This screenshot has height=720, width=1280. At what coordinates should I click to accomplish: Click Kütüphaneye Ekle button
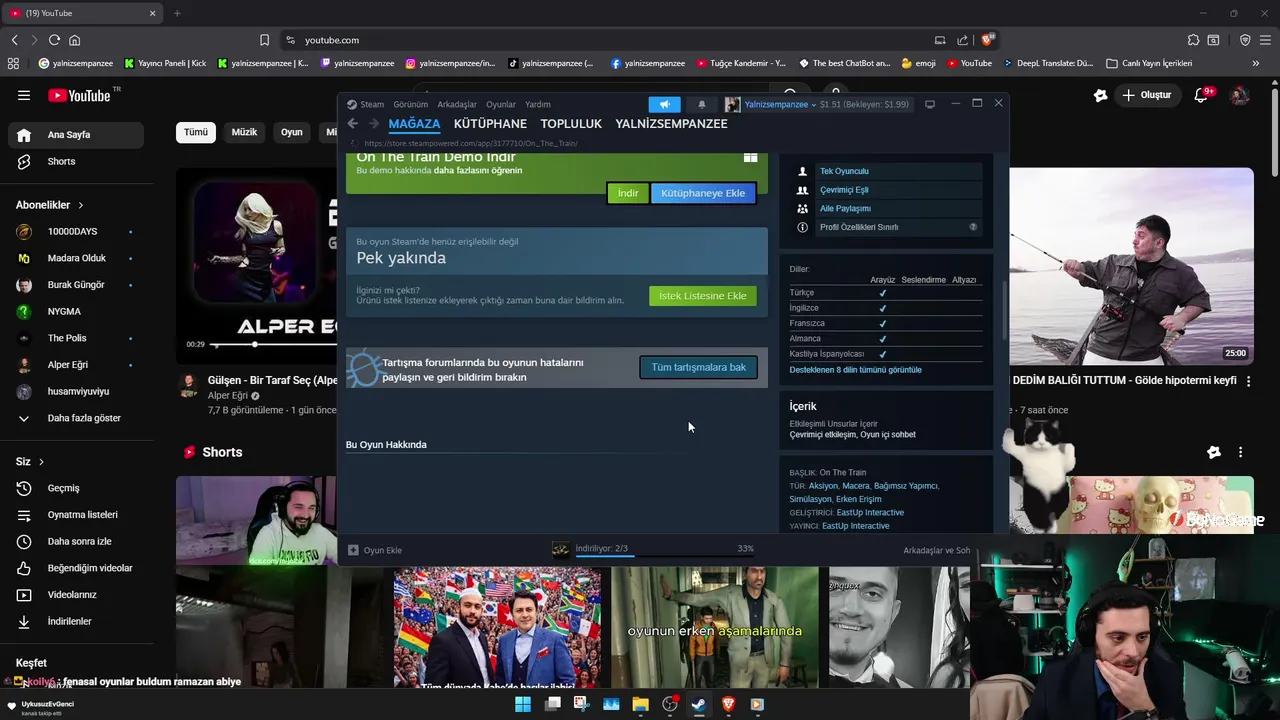point(703,193)
